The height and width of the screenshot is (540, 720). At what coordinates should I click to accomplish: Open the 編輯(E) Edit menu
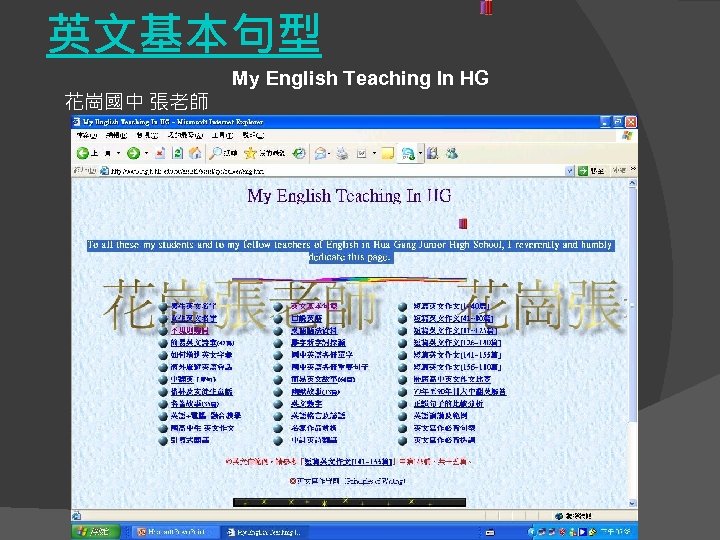116,135
